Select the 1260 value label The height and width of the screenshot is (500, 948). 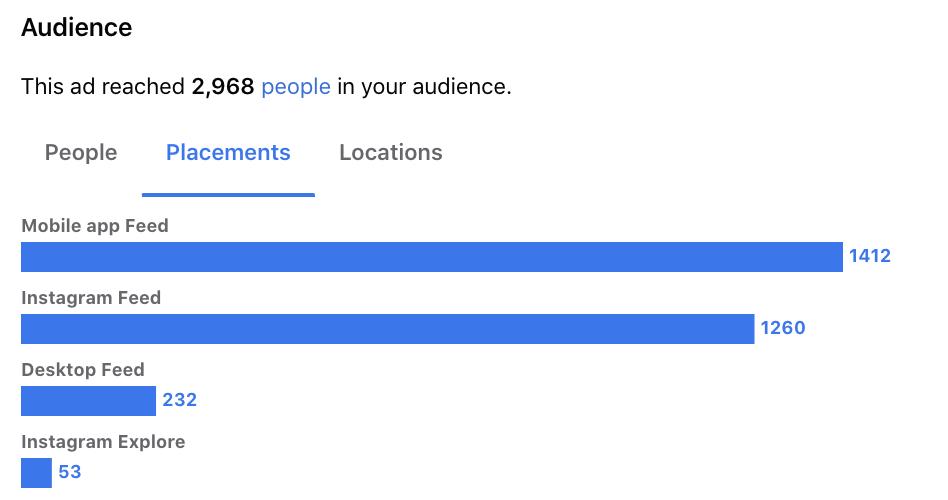point(782,328)
